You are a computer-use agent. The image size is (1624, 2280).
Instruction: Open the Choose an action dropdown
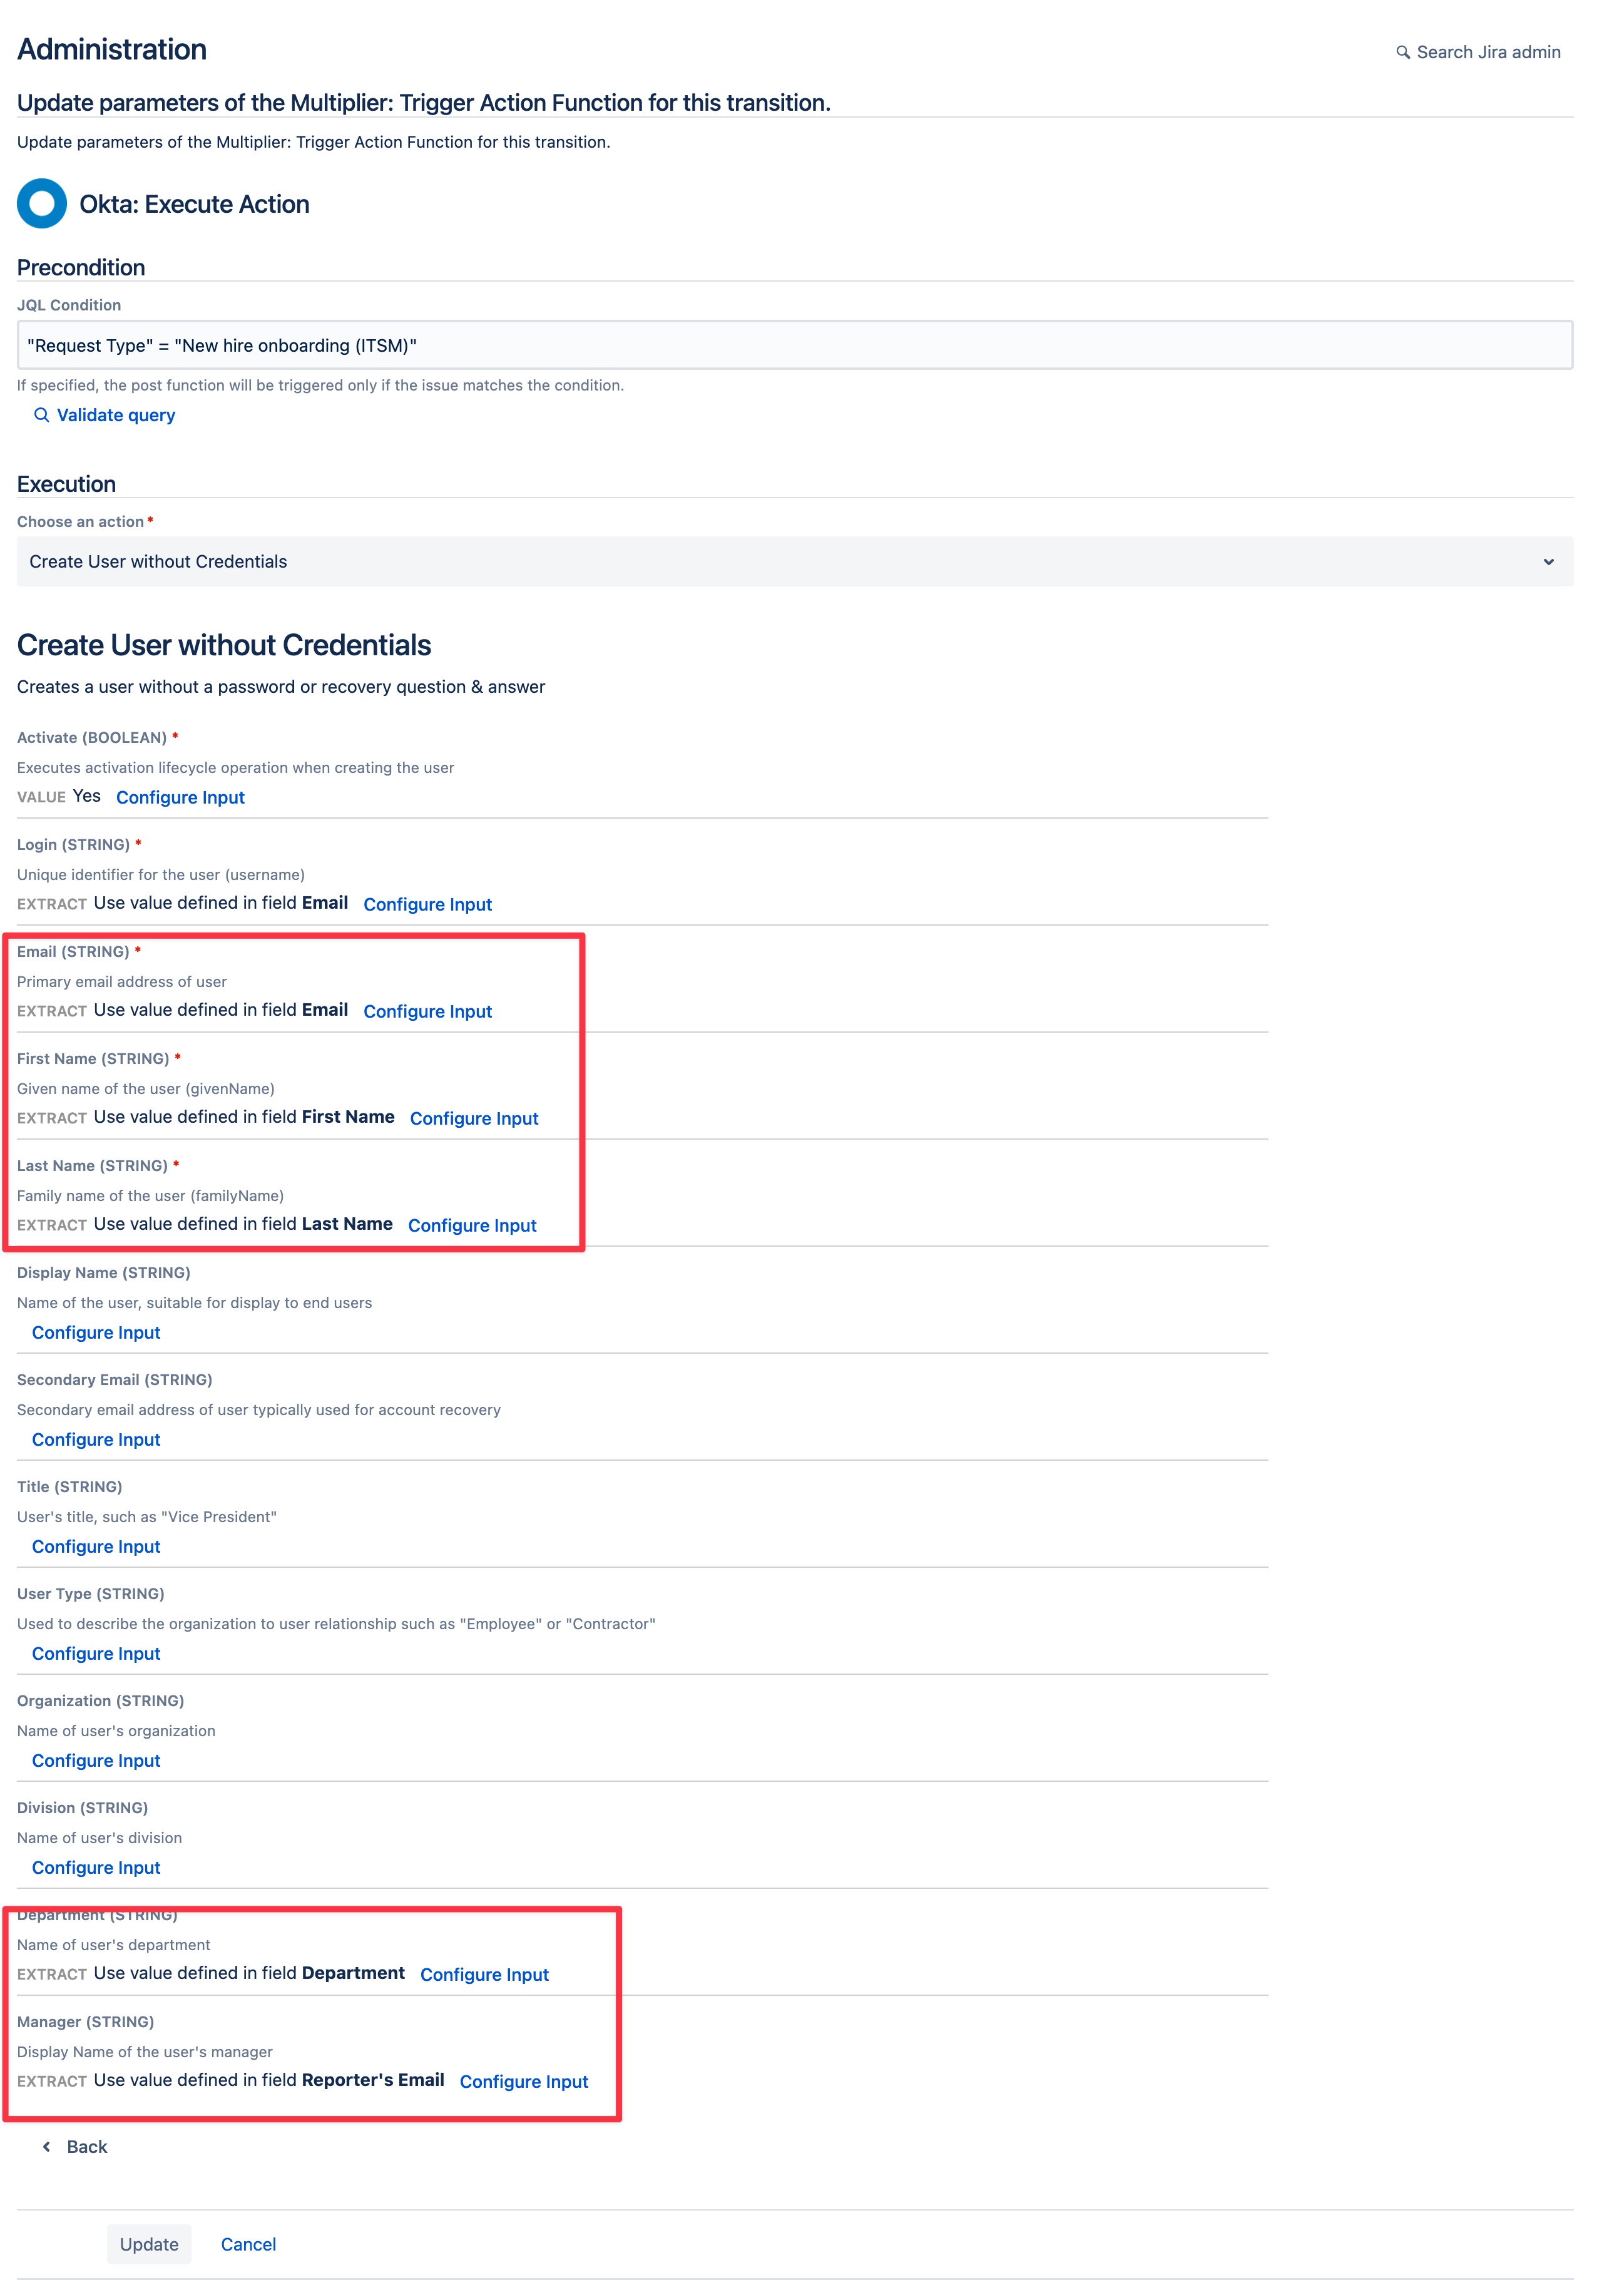pyautogui.click(x=795, y=562)
